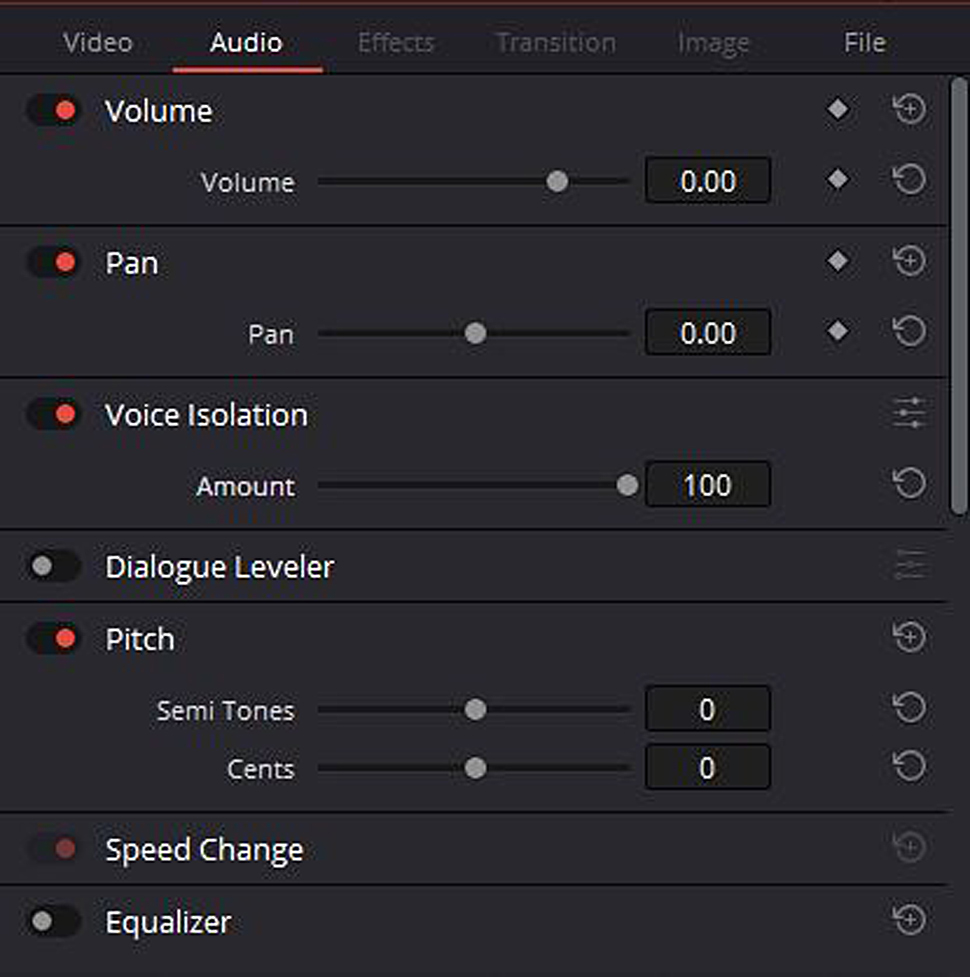Reset the whole Volume section
970x977 pixels.
[909, 110]
